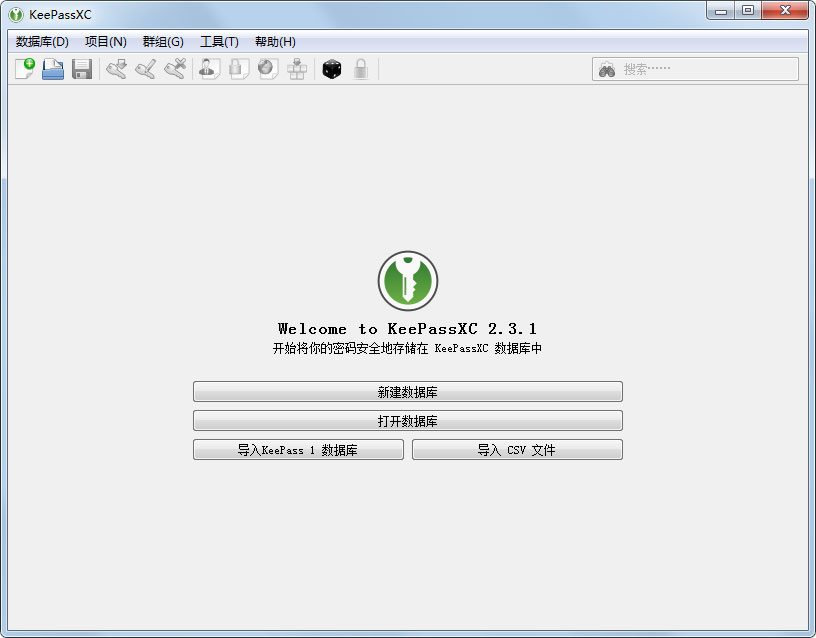Click the Copy URL globe icon
Screen dimensions: 816x638
[268, 69]
